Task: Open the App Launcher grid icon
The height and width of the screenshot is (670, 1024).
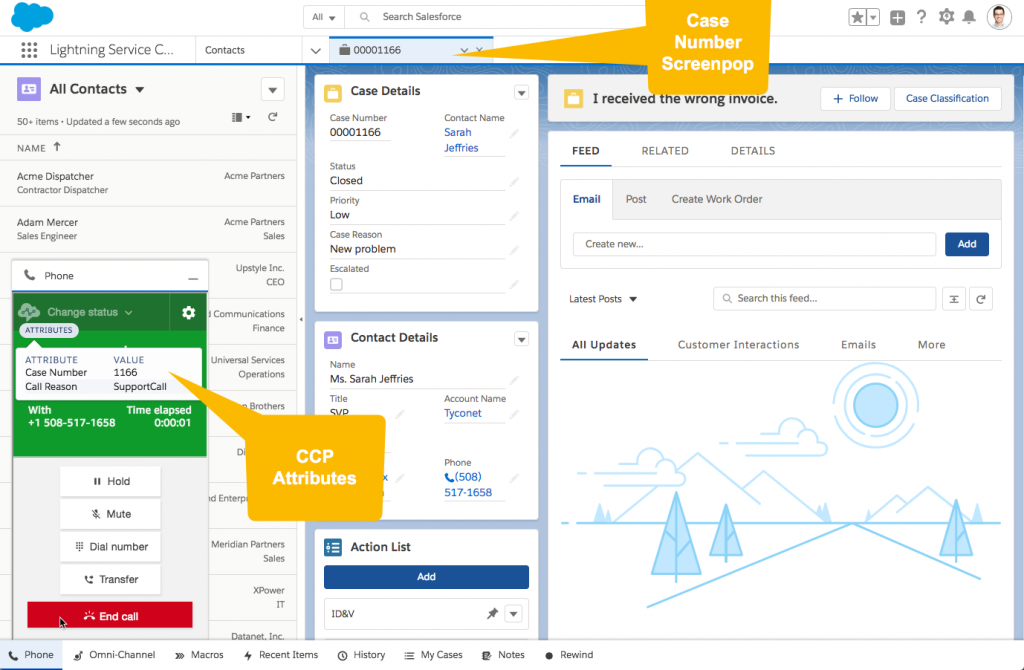Action: pyautogui.click(x=29, y=50)
